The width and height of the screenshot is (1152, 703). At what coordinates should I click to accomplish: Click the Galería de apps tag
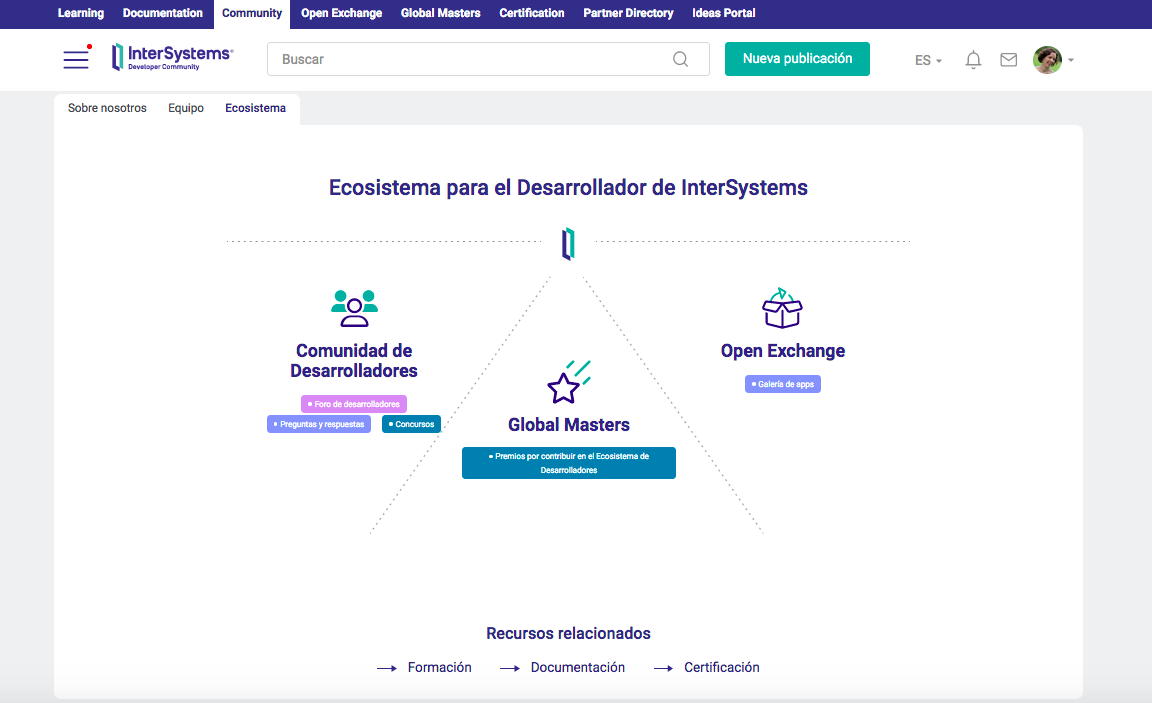(x=782, y=384)
